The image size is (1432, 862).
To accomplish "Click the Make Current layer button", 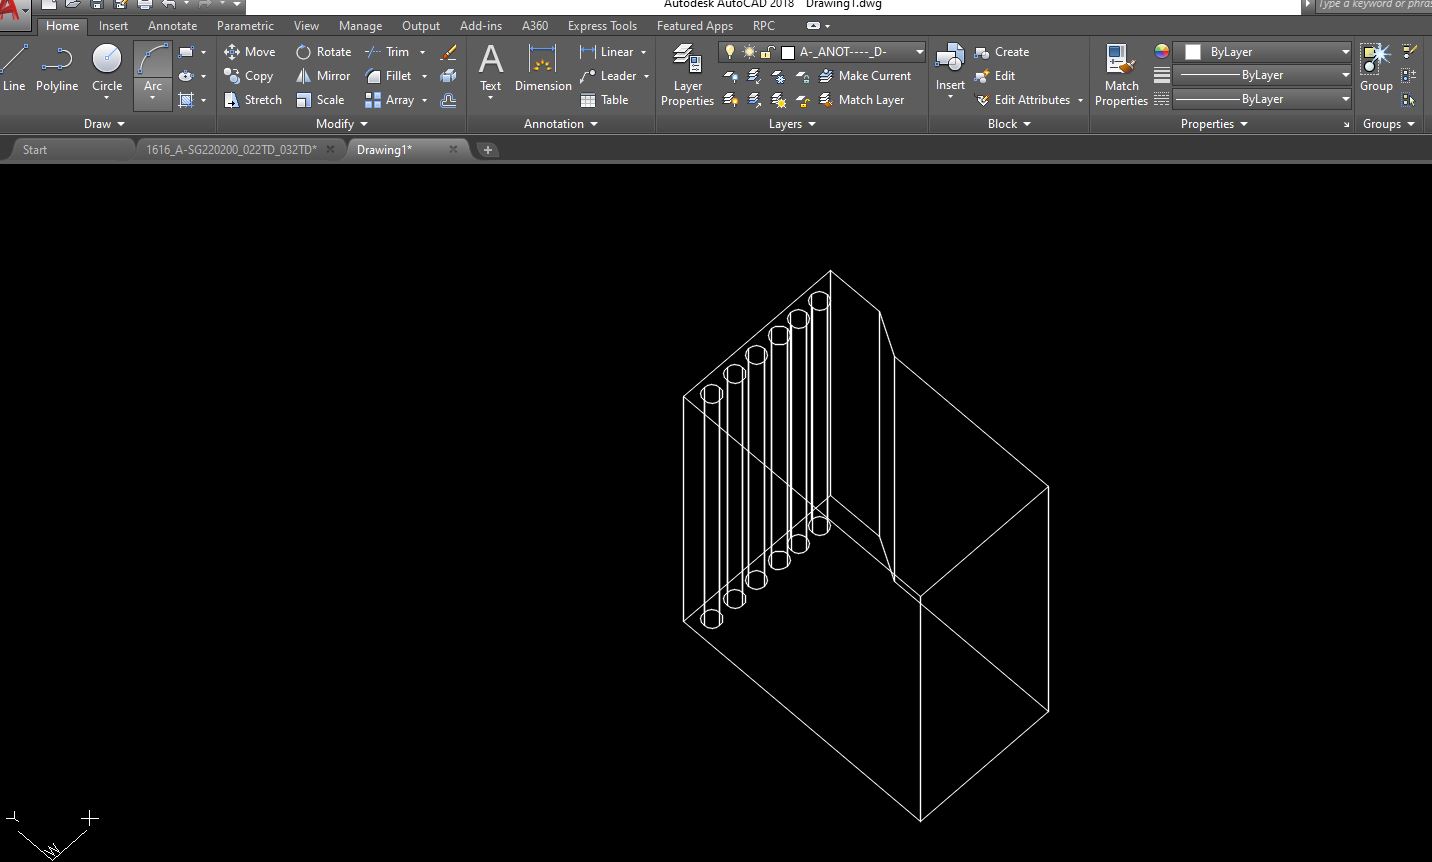I will pos(868,75).
